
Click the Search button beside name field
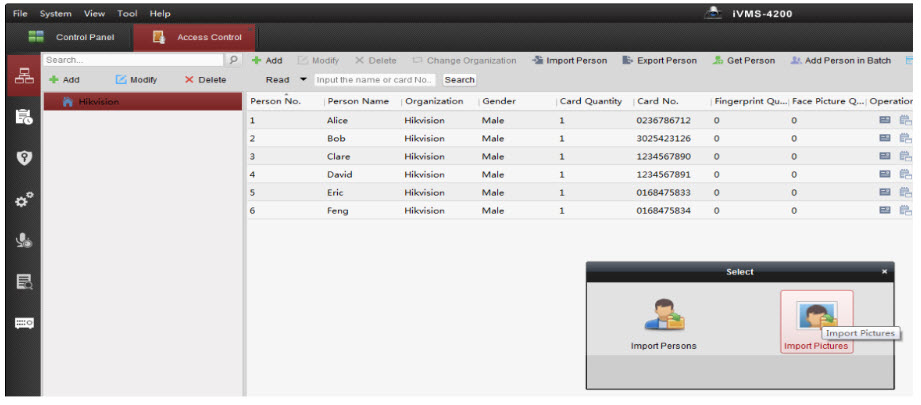(x=459, y=80)
